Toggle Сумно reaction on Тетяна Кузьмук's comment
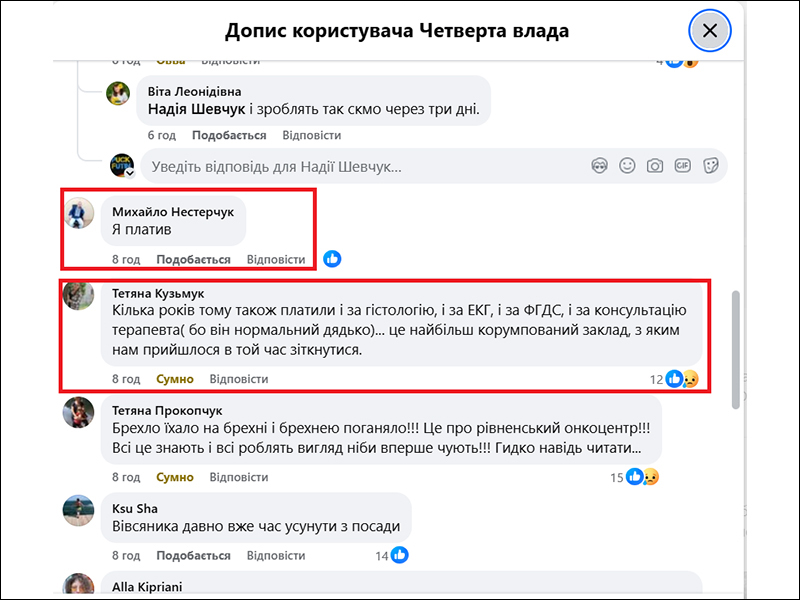Image resolution: width=800 pixels, height=600 pixels. click(175, 379)
